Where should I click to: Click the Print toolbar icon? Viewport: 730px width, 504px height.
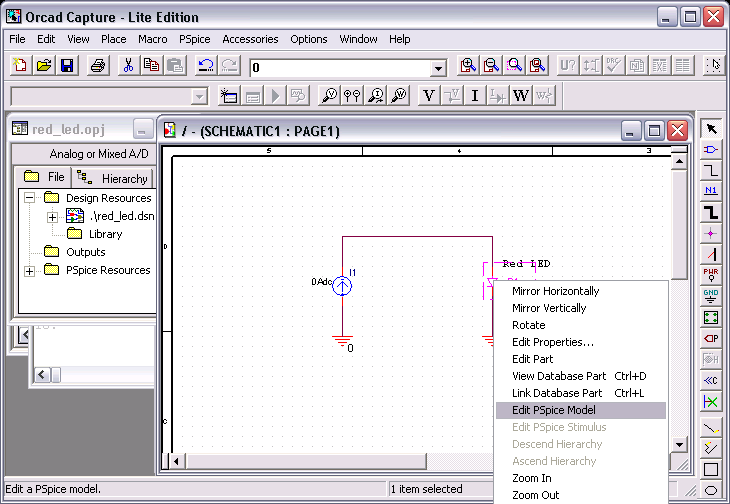tap(98, 65)
